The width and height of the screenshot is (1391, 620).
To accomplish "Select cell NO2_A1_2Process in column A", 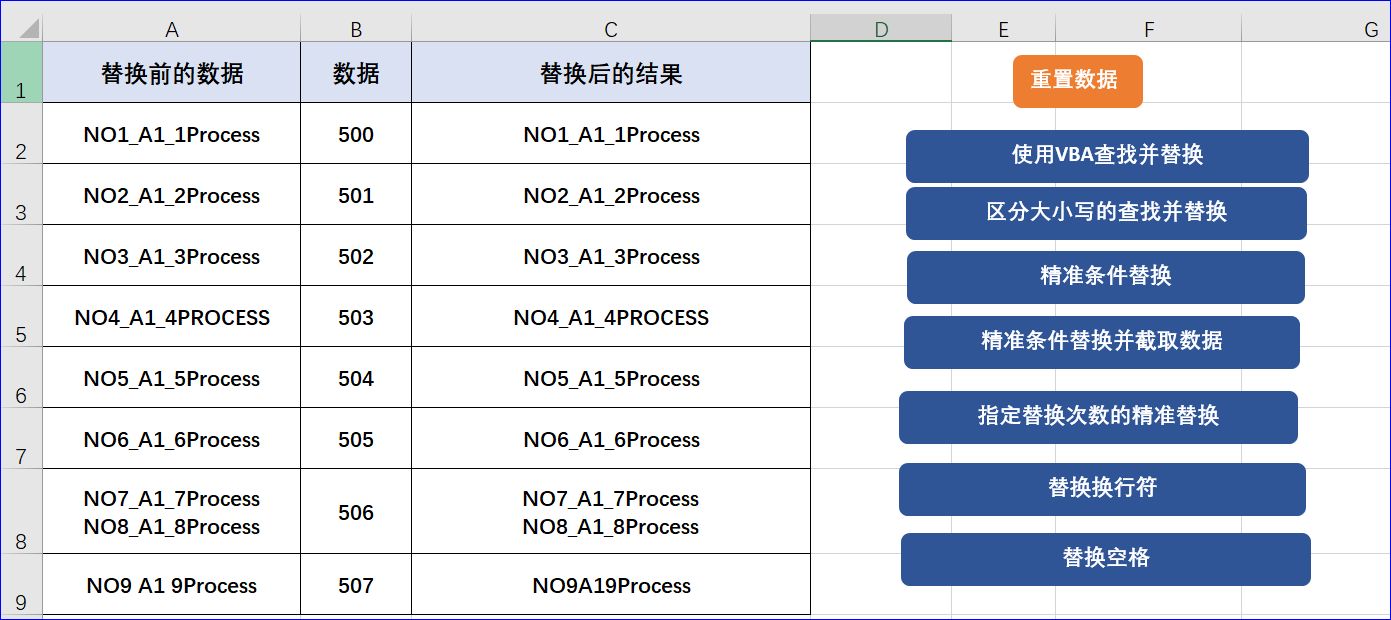I will [172, 194].
